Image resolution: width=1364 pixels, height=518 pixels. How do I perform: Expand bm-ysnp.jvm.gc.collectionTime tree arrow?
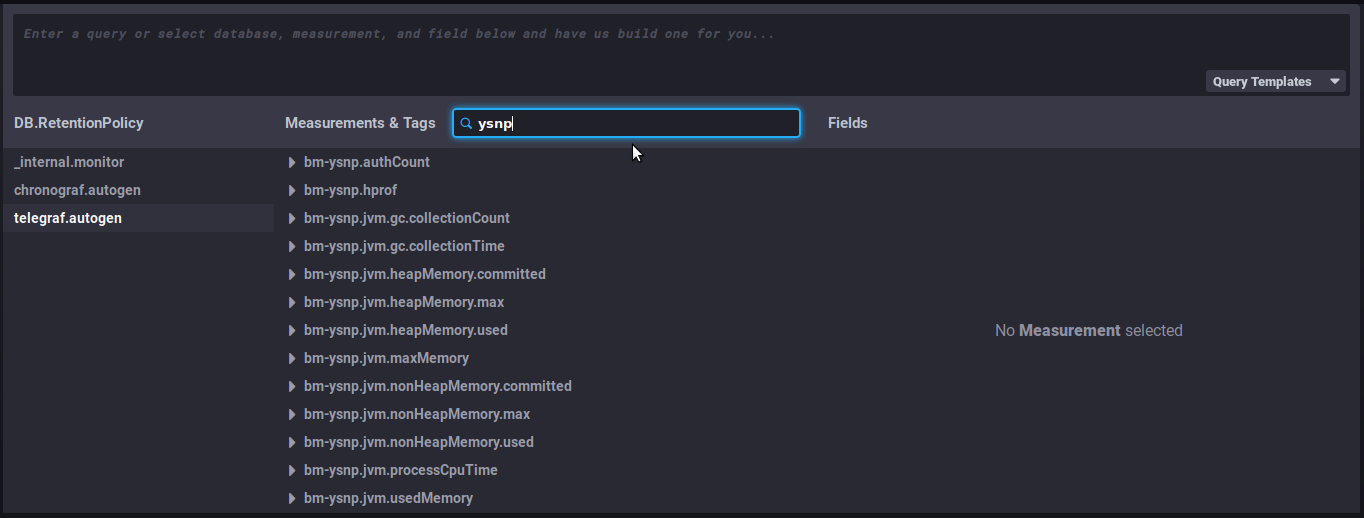click(292, 246)
